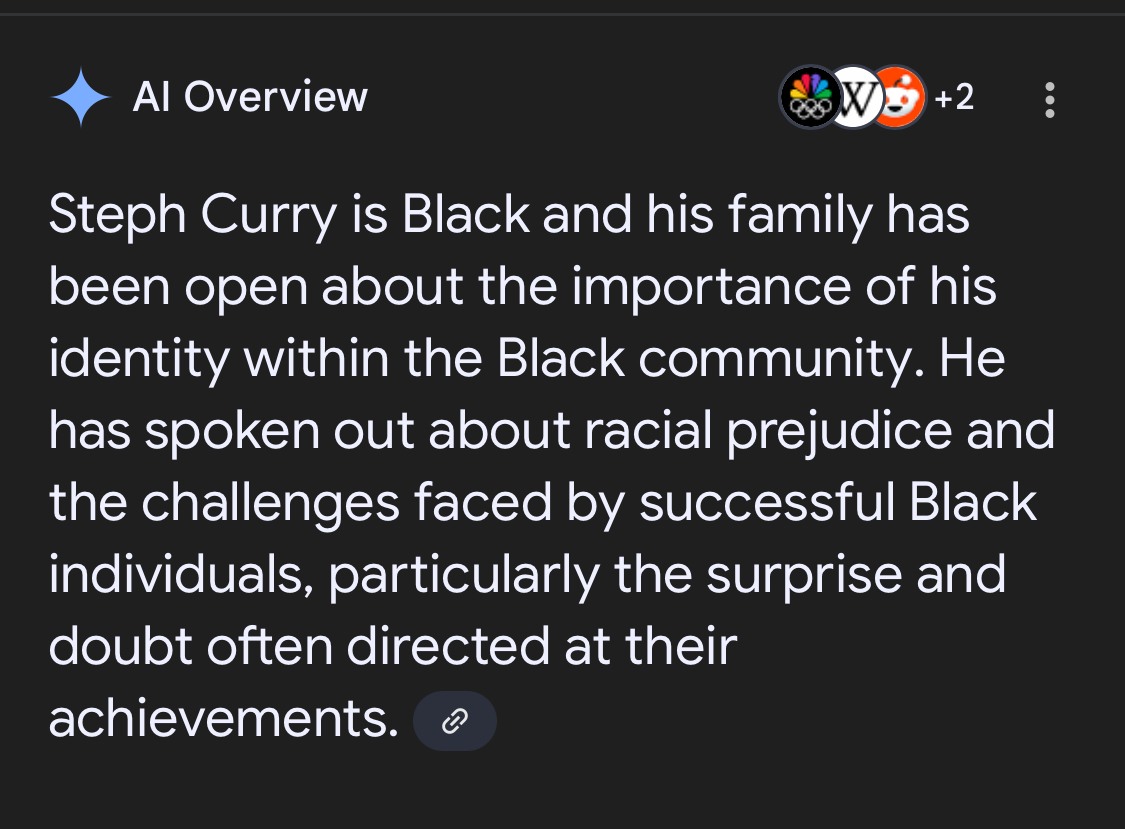Click the word "identity" in the summary
This screenshot has width=1125, height=829.
tap(139, 360)
